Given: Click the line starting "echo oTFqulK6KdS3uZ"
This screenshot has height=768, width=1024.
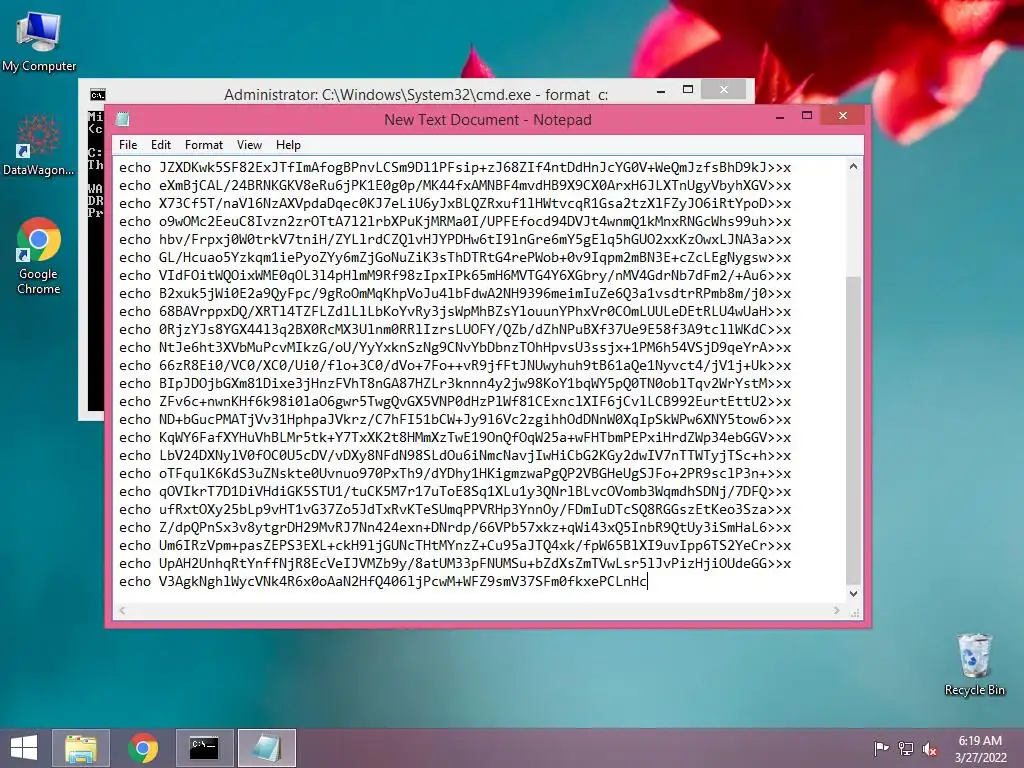Looking at the screenshot, I should 455,473.
